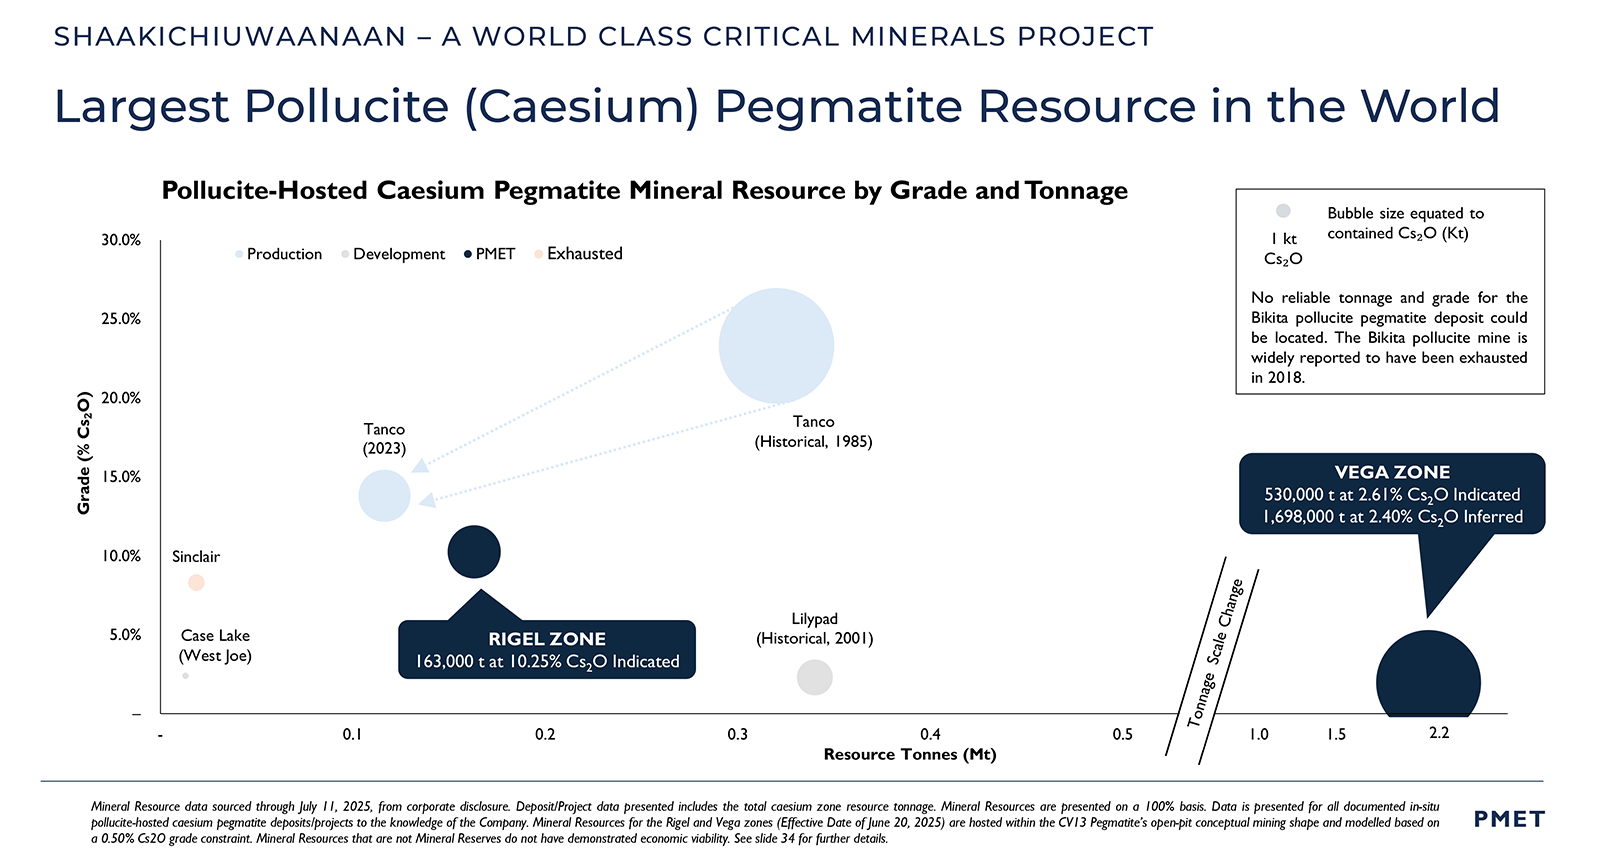The height and width of the screenshot is (860, 1600).
Task: Click the 1 kt Cs2O reference bubble
Action: (x=1283, y=211)
